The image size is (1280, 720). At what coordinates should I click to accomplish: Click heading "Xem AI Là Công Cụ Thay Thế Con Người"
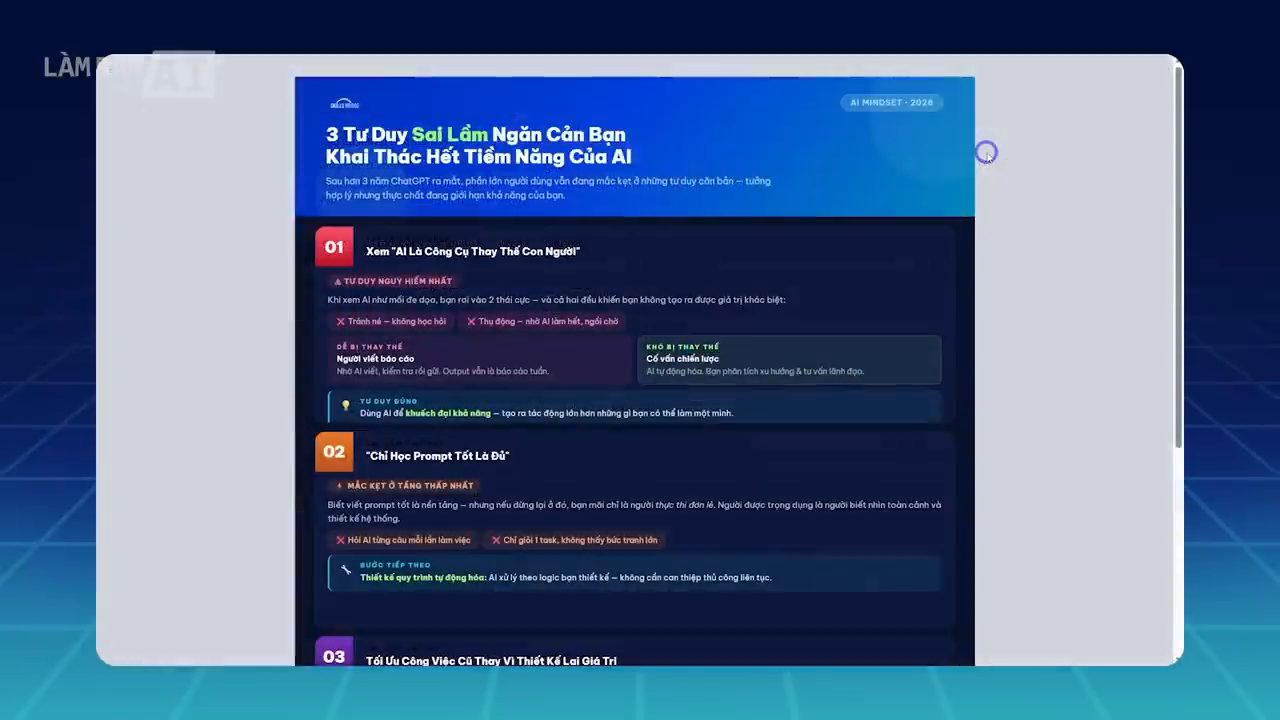[473, 251]
